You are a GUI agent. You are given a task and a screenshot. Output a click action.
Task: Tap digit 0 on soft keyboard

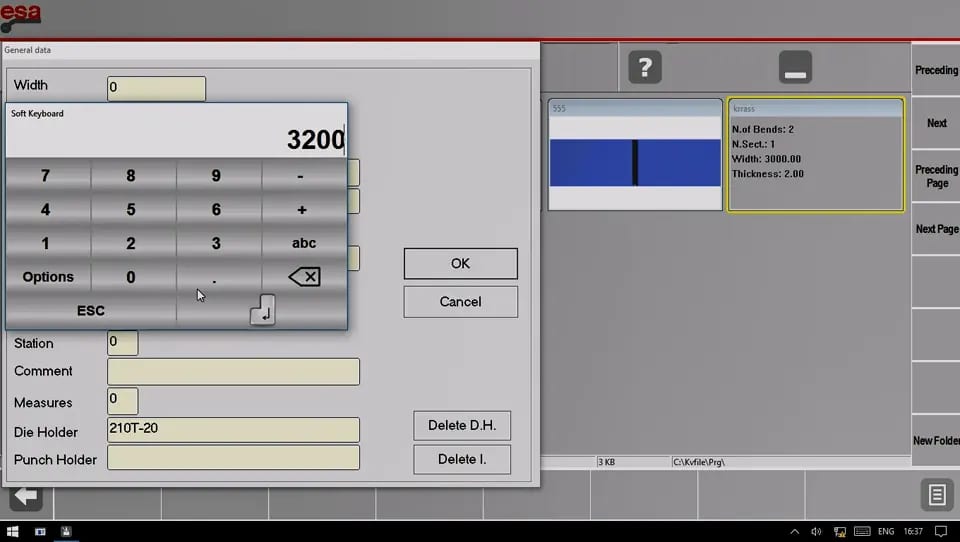[x=131, y=277]
